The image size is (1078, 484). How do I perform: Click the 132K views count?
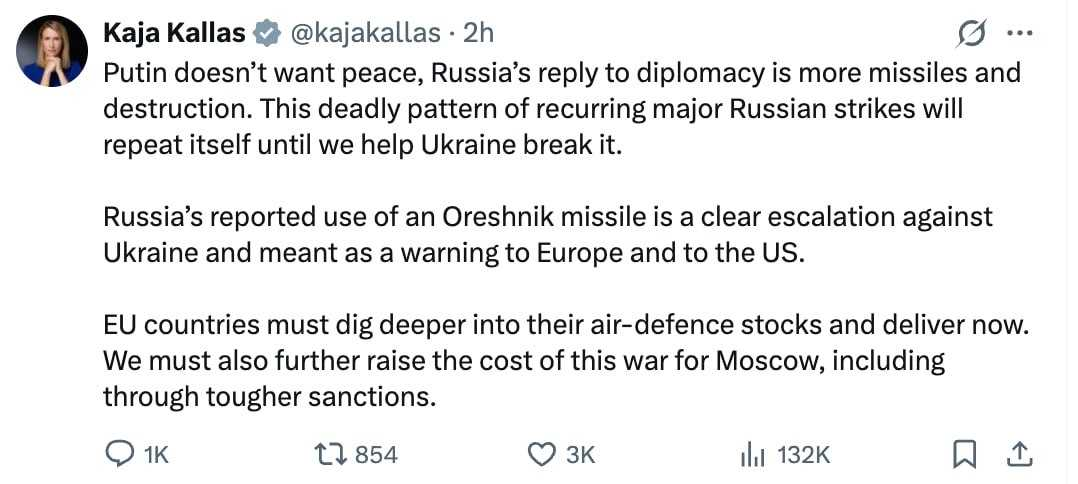tap(803, 455)
